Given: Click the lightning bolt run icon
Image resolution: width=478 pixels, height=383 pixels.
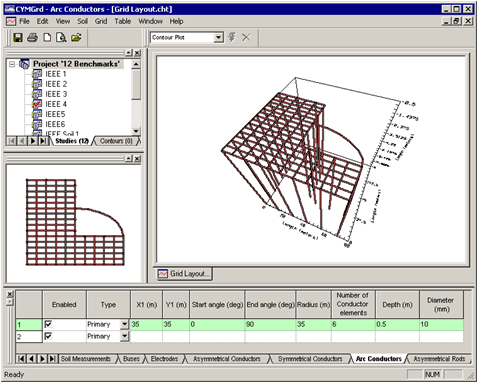Looking at the screenshot, I should (x=232, y=37).
